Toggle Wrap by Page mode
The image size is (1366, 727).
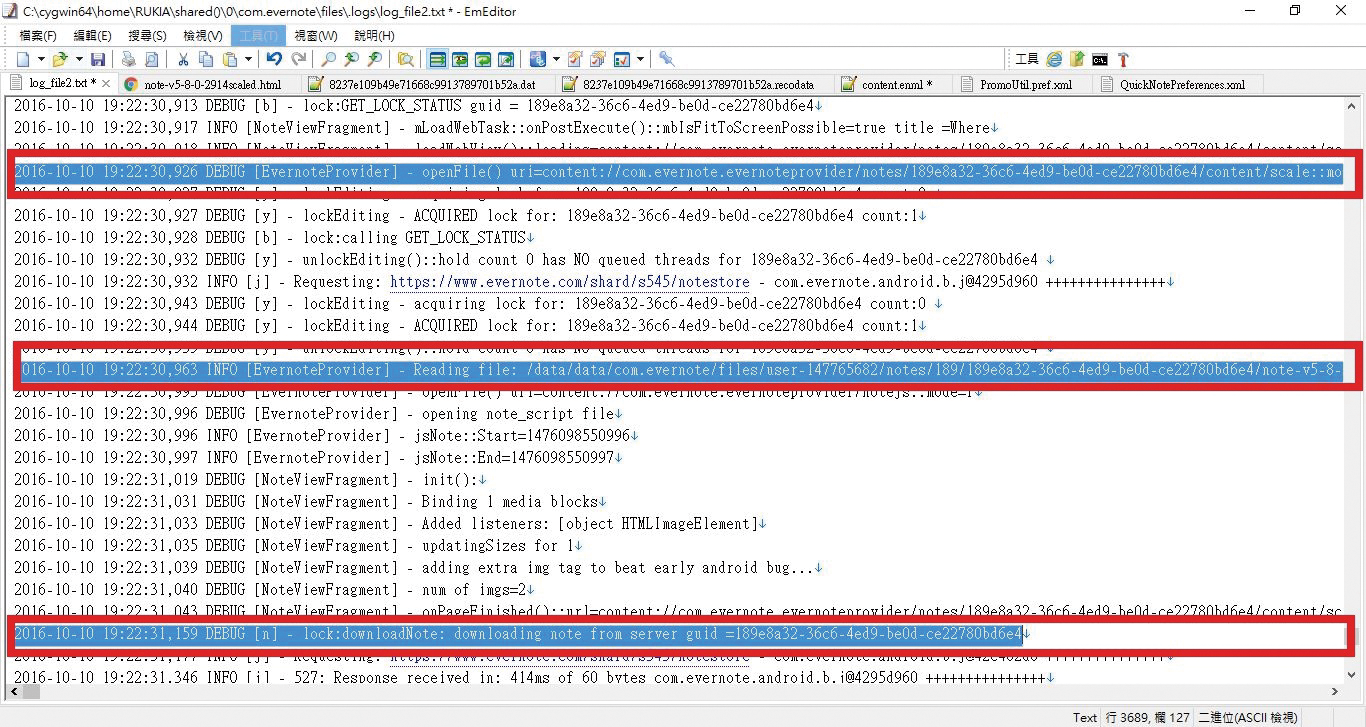tap(506, 59)
